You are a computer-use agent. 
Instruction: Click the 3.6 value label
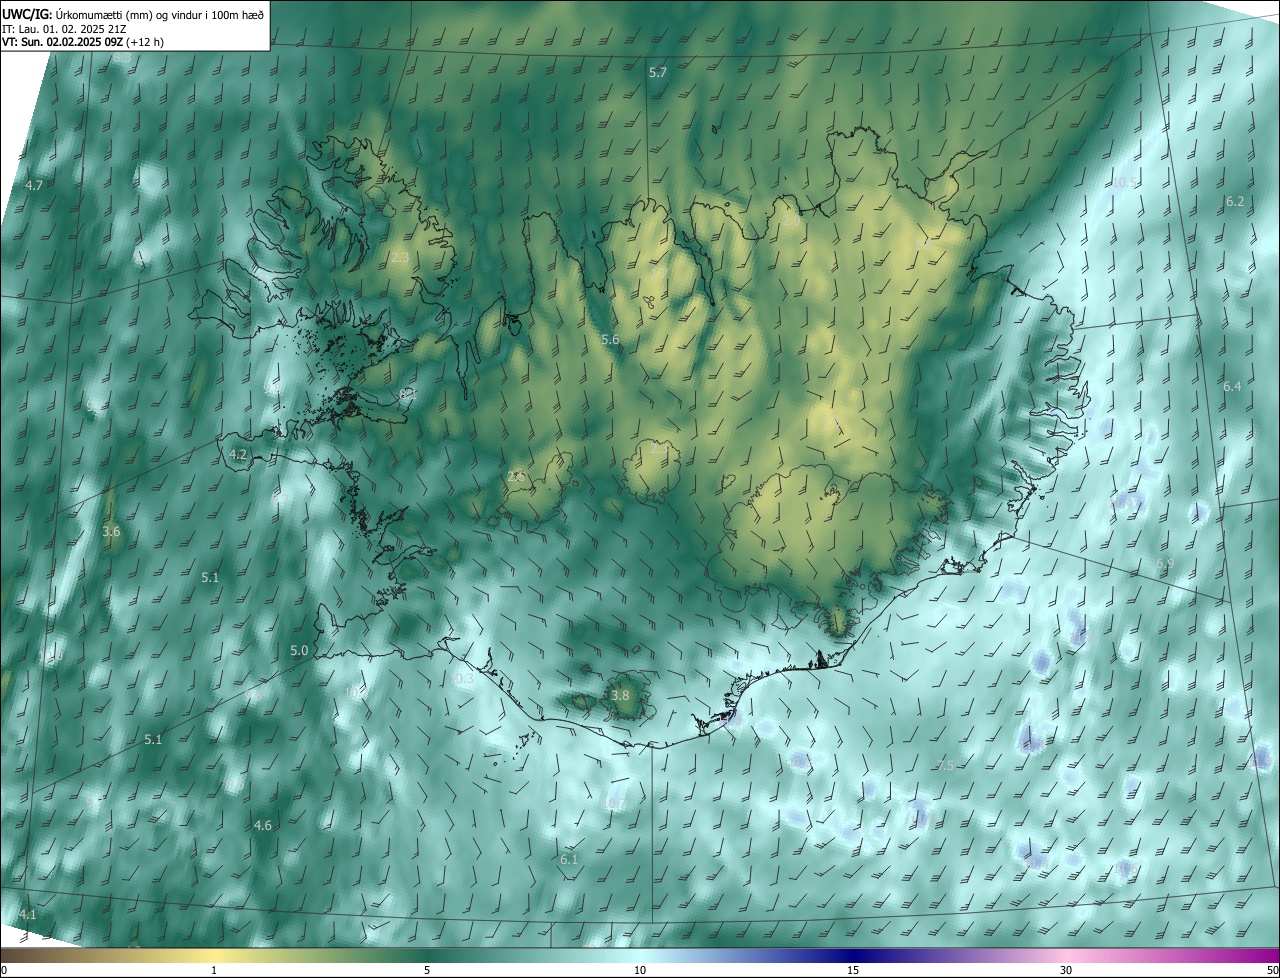coord(111,532)
